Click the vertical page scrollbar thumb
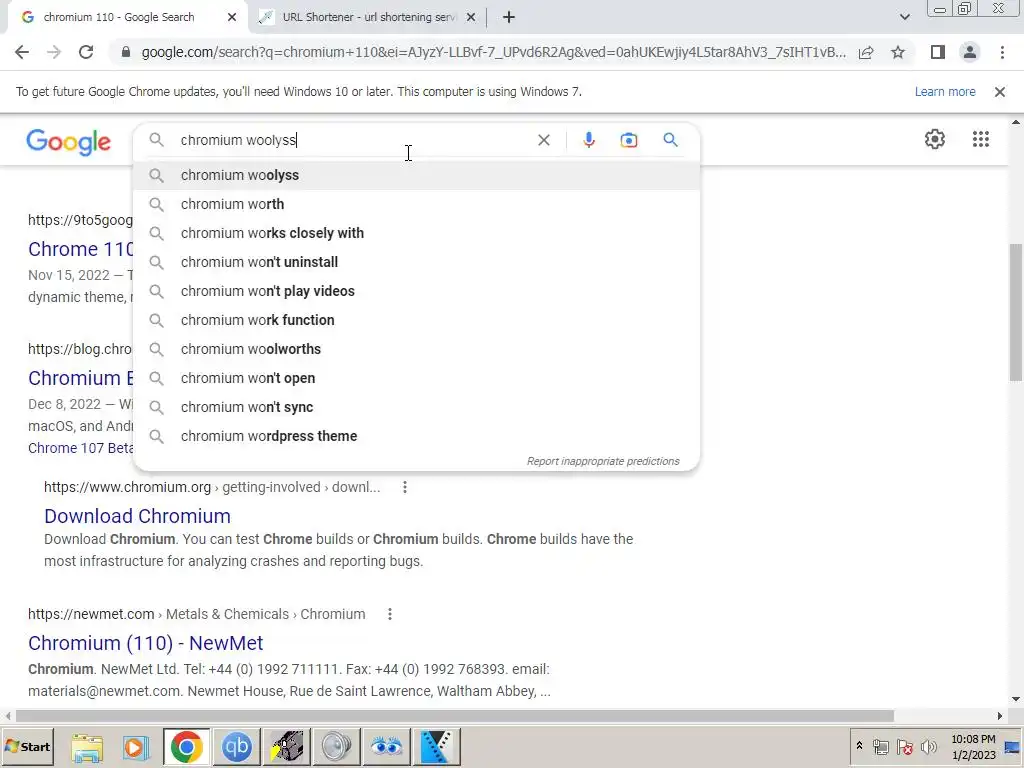1024x768 pixels. (x=1016, y=312)
